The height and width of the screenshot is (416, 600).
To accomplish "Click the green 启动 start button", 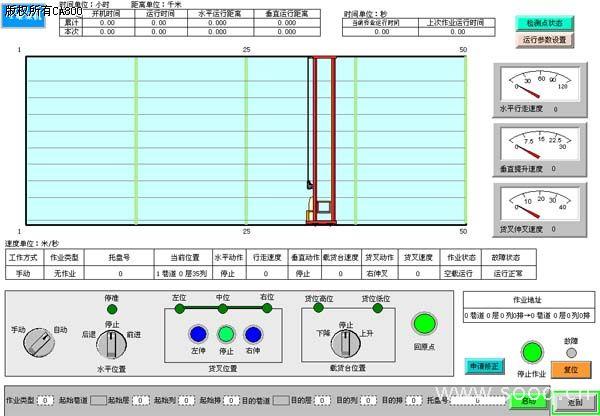I will point(527,400).
